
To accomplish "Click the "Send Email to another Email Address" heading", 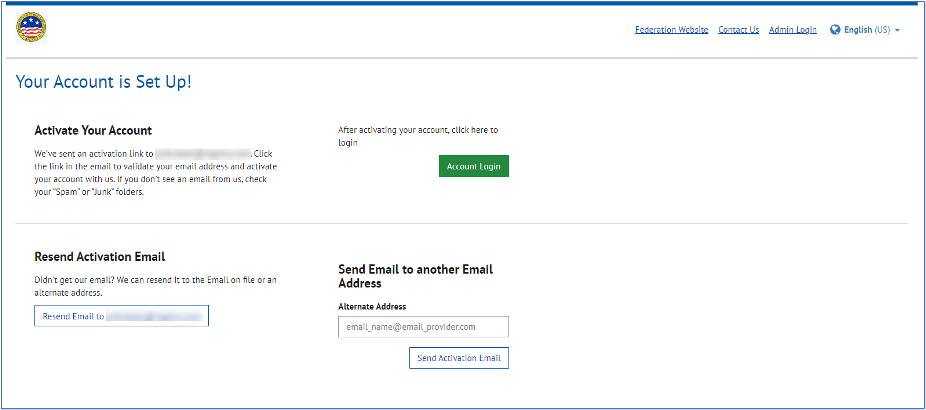I will point(415,276).
